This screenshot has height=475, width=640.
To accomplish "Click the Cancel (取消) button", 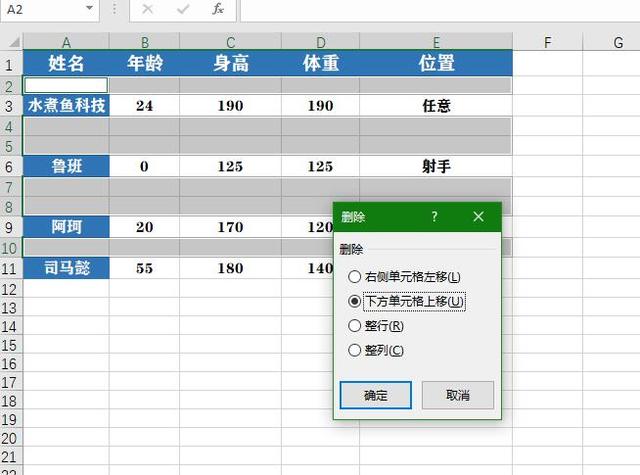I will pos(458,395).
